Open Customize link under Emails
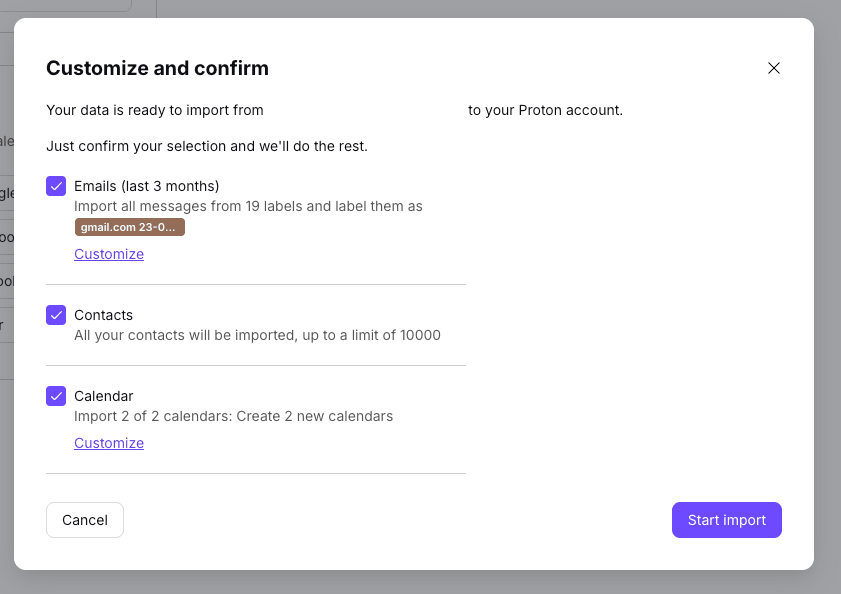 109,254
